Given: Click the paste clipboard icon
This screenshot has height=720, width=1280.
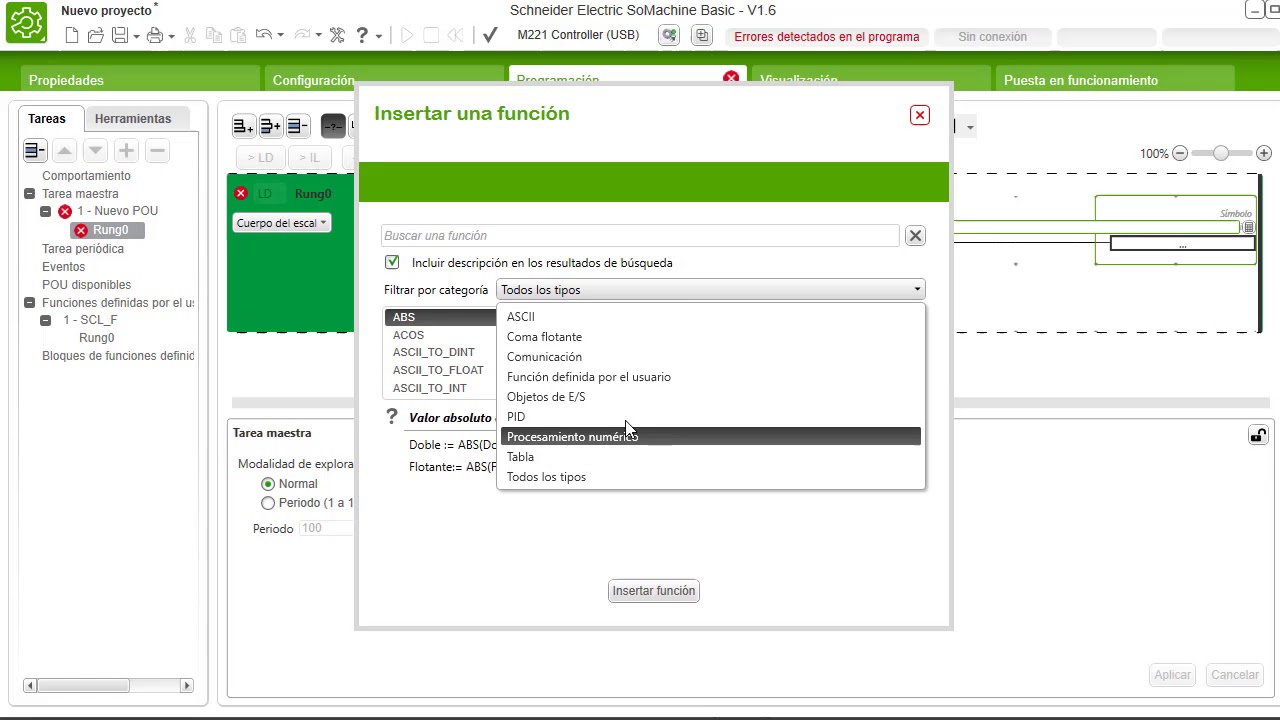Looking at the screenshot, I should 238,36.
